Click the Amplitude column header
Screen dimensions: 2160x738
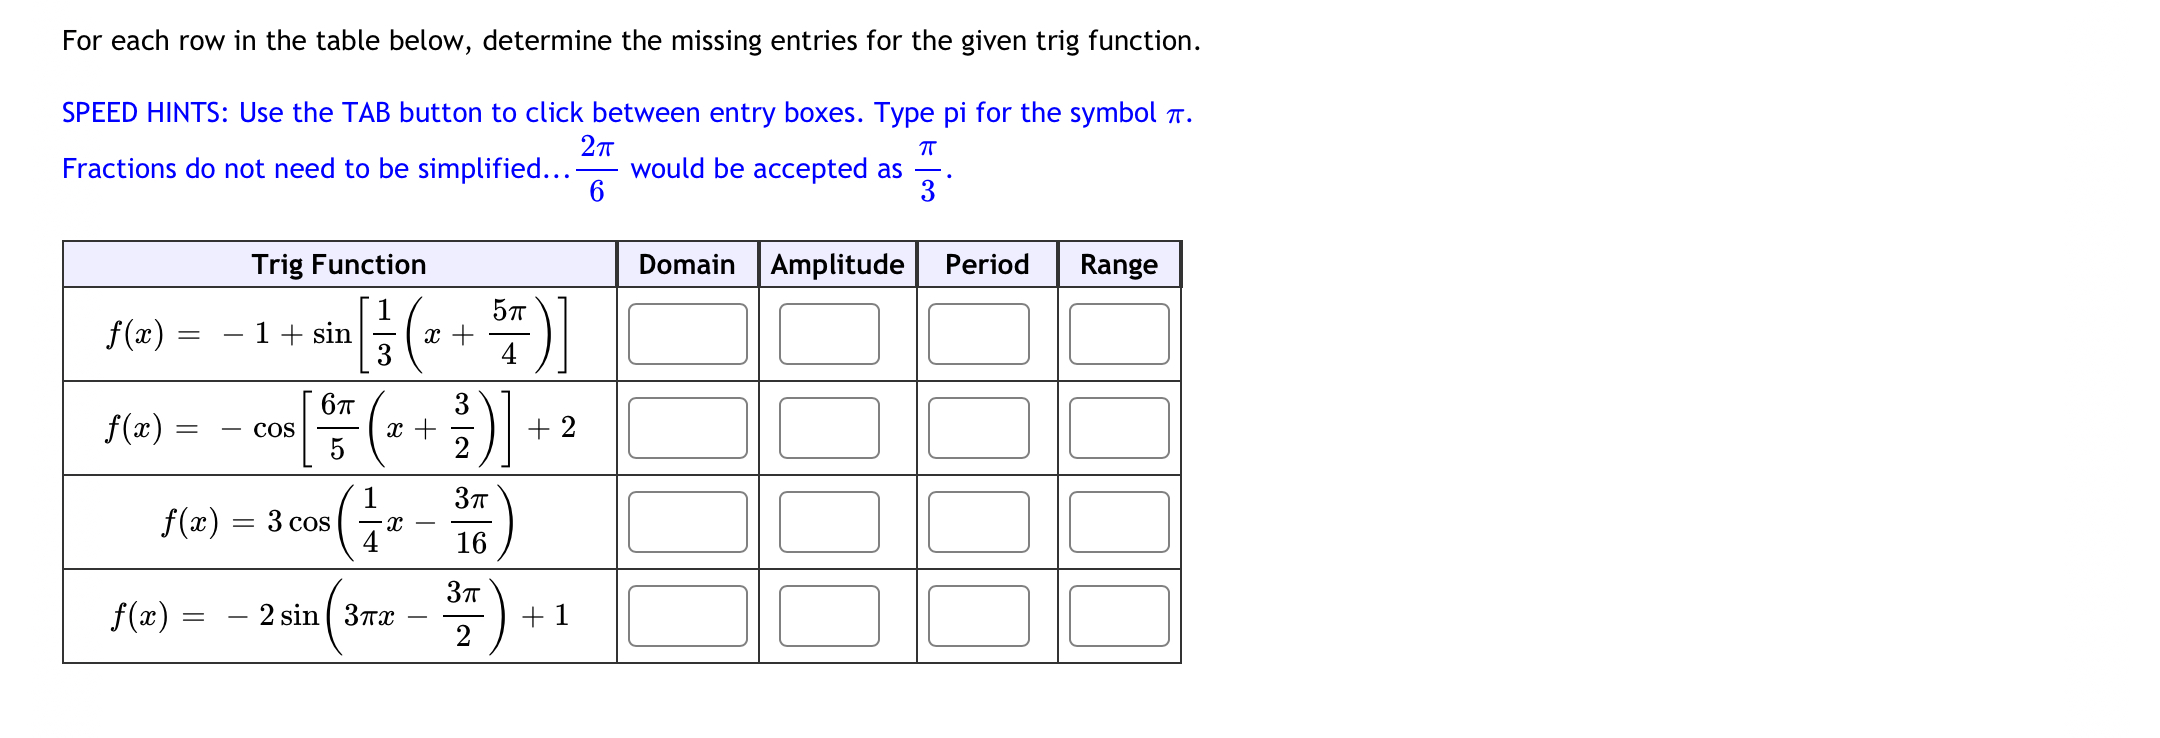tap(837, 265)
